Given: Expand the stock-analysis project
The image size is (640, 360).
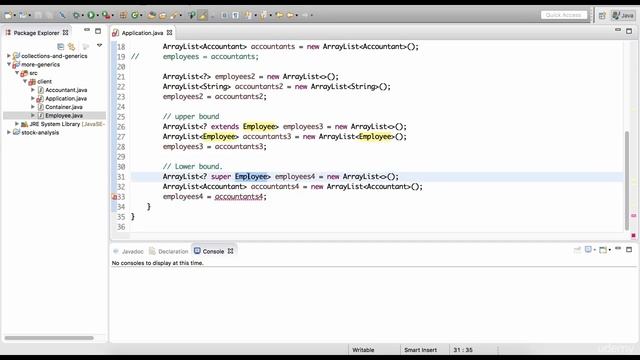Looking at the screenshot, I should [x=9, y=132].
